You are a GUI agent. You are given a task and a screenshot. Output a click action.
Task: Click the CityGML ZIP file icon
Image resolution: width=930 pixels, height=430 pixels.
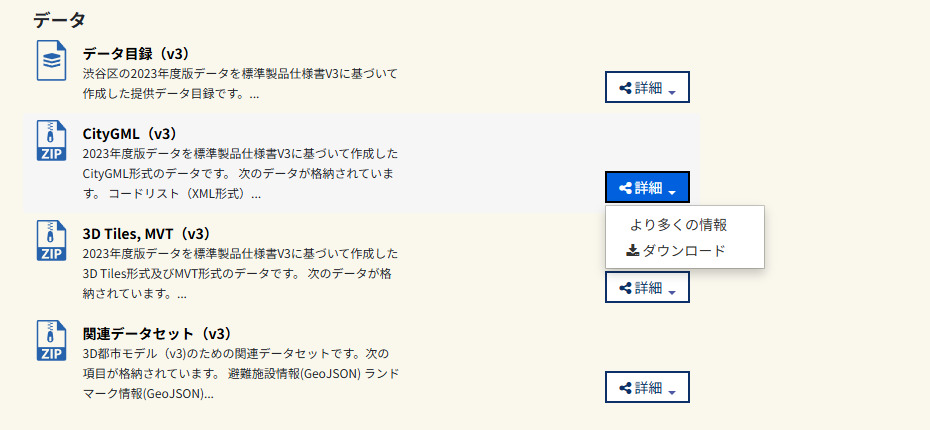tap(52, 141)
